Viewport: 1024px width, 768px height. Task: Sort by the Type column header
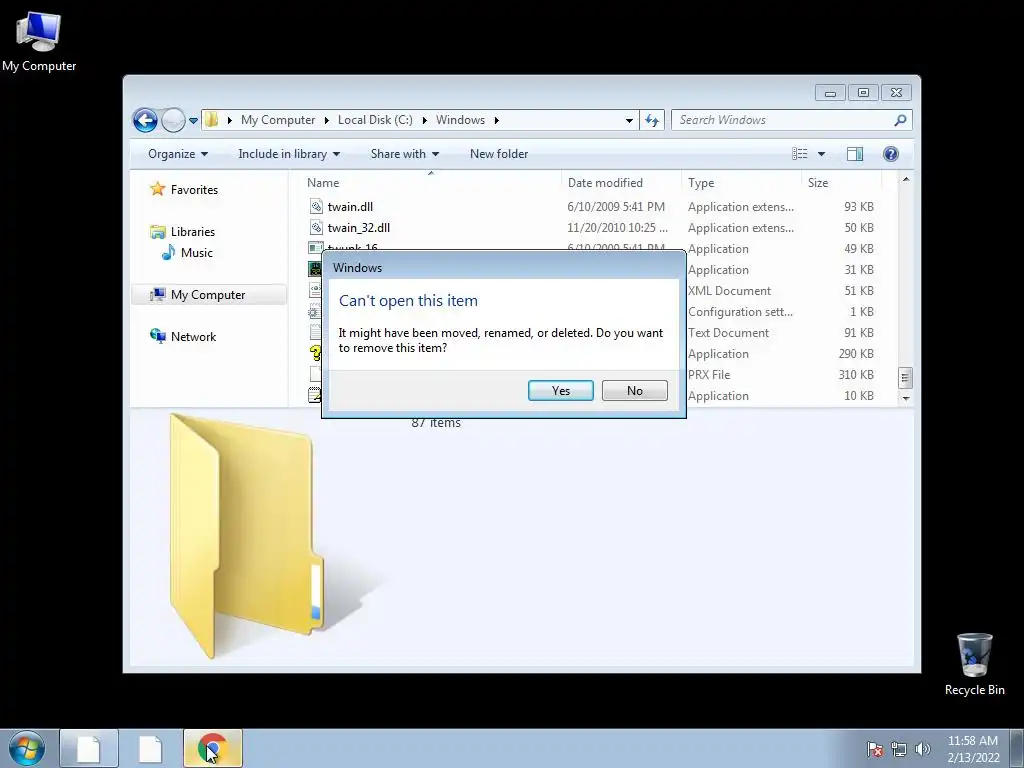click(x=741, y=183)
